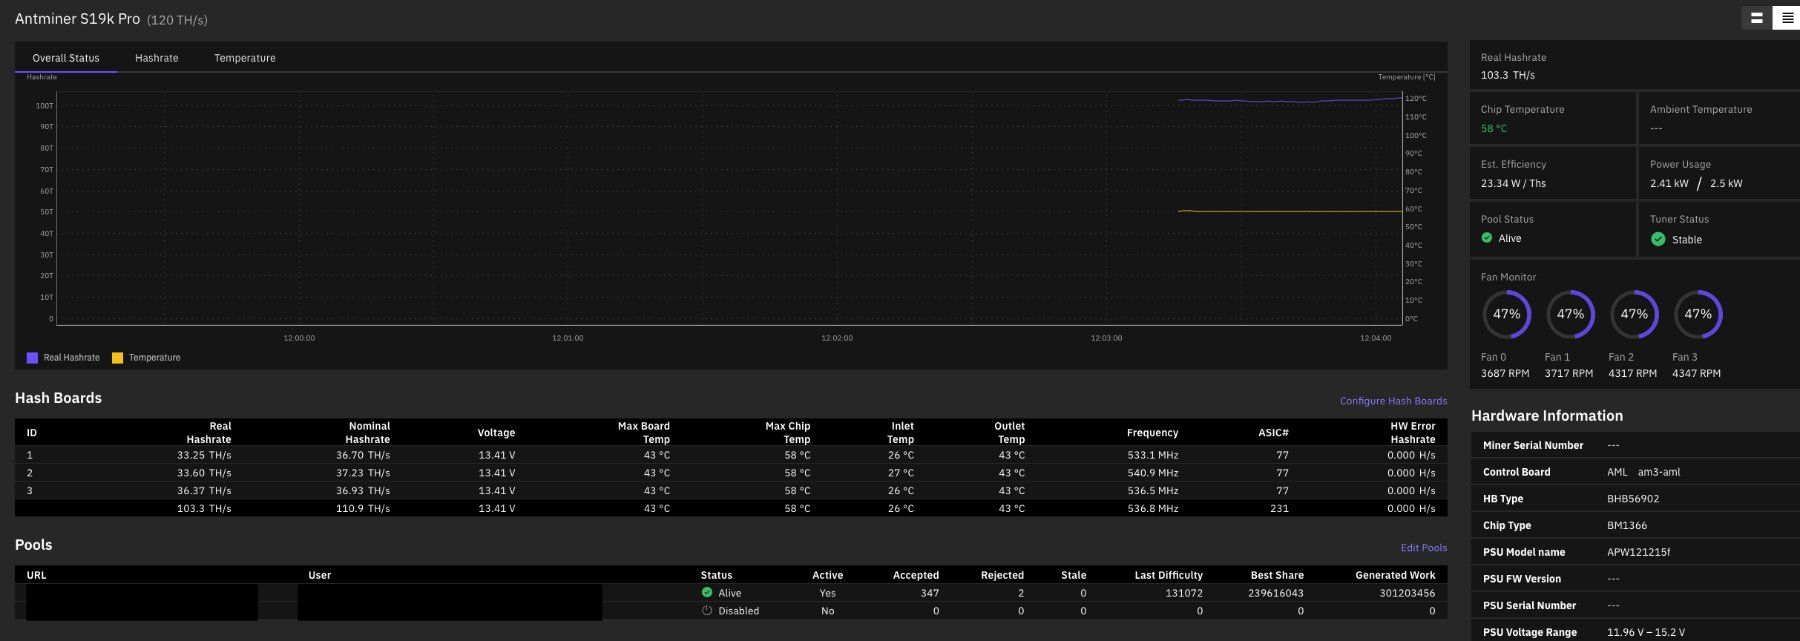This screenshot has height=641, width=1800.
Task: Click Chip Type value BM1366
Action: 1627,526
